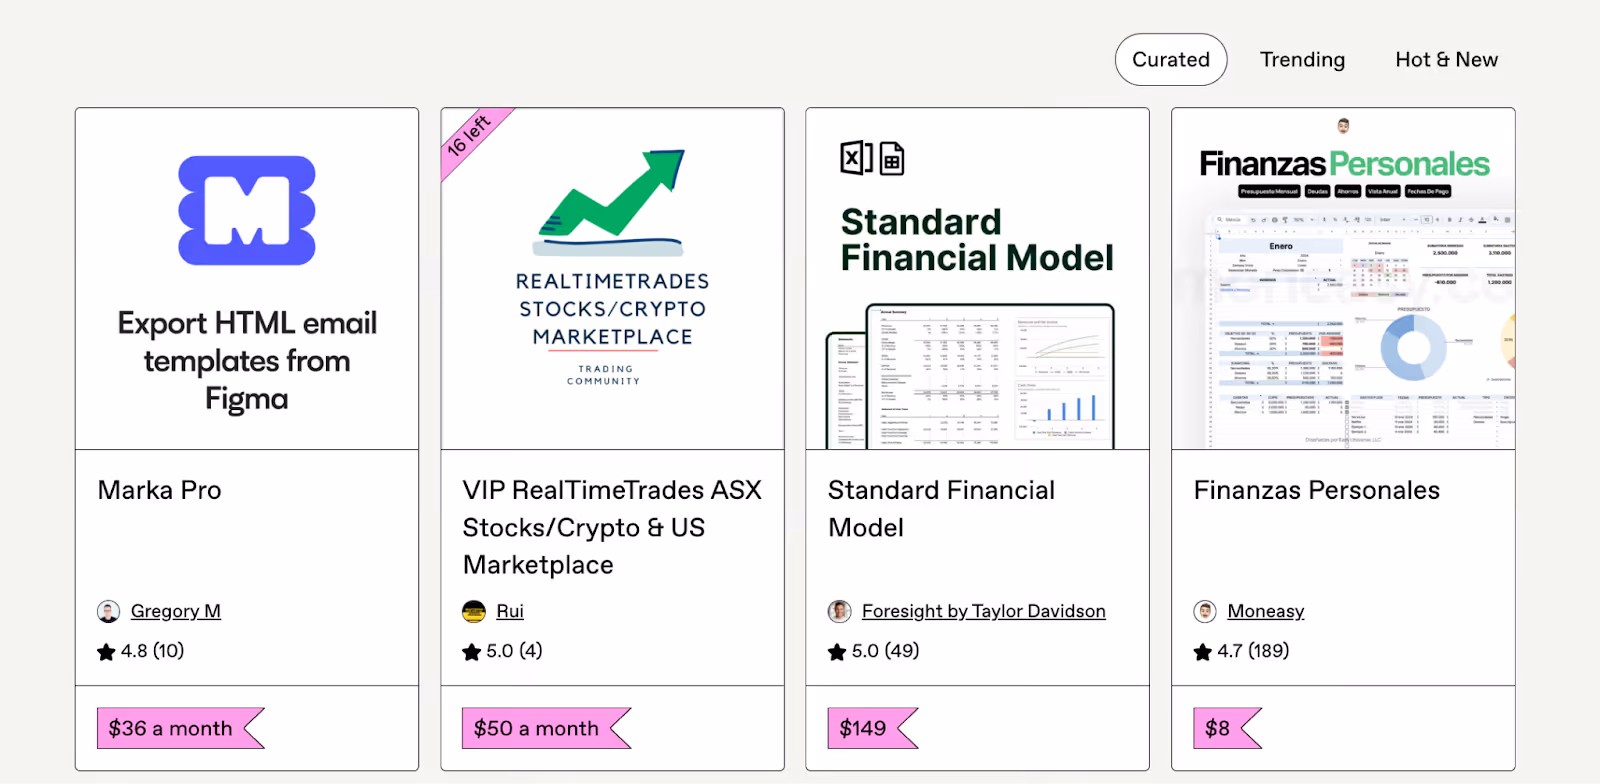Open Foresight by Taylor Davidson link
Screen dimensions: 1600x784
click(983, 611)
